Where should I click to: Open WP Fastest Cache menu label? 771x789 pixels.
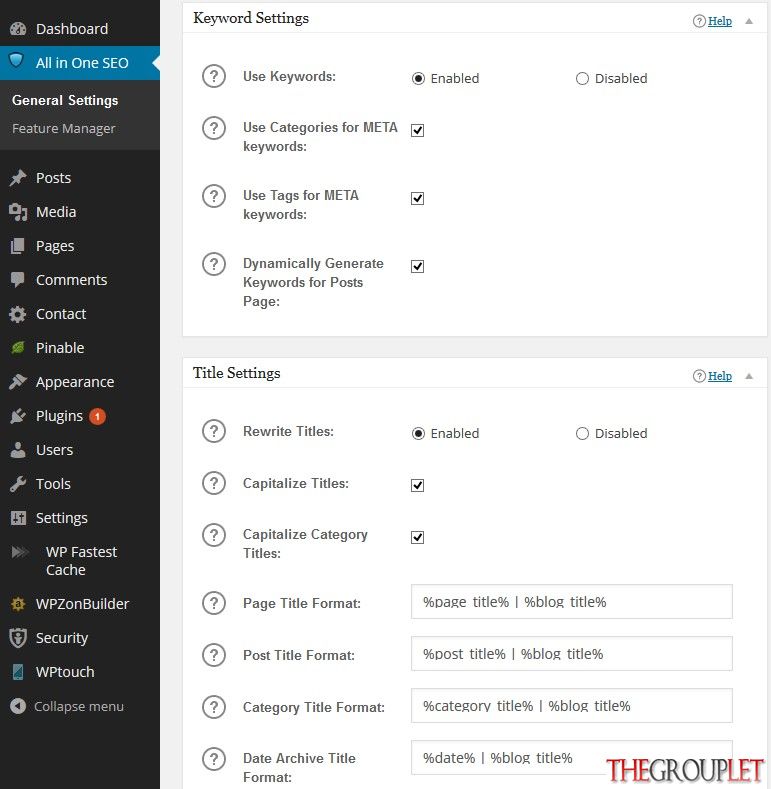pyautogui.click(x=81, y=561)
